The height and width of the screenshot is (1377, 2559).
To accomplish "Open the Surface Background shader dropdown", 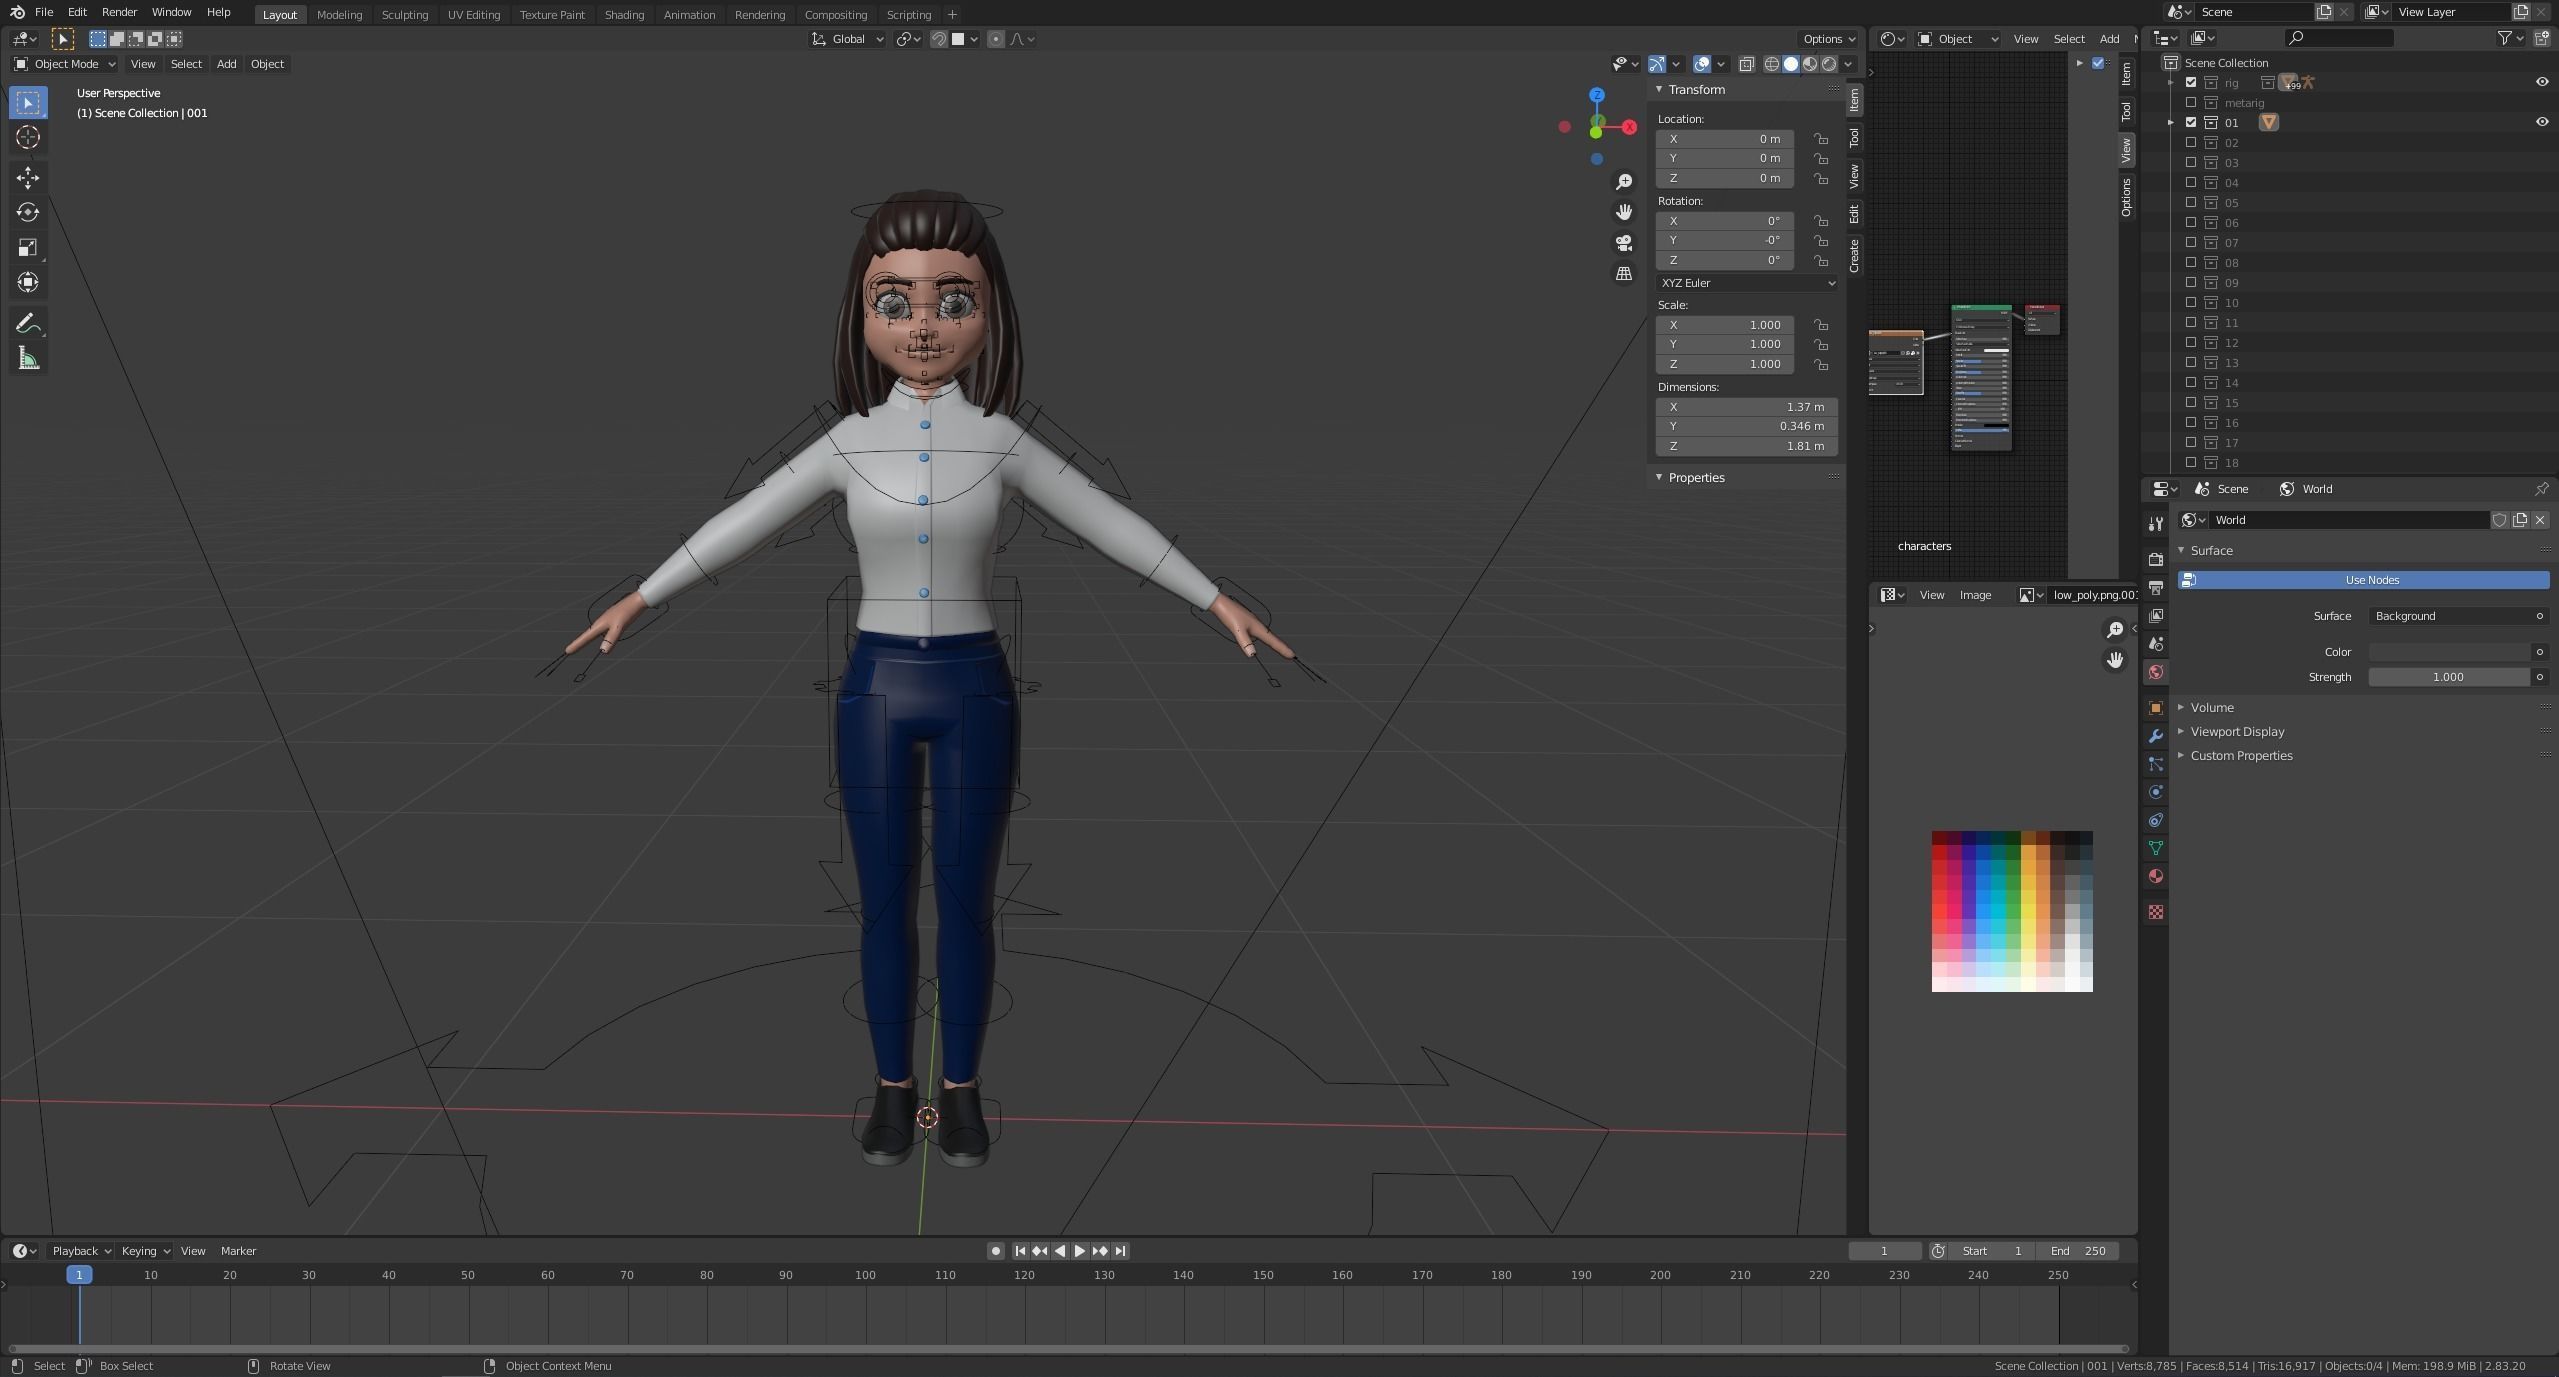I will [x=2457, y=616].
